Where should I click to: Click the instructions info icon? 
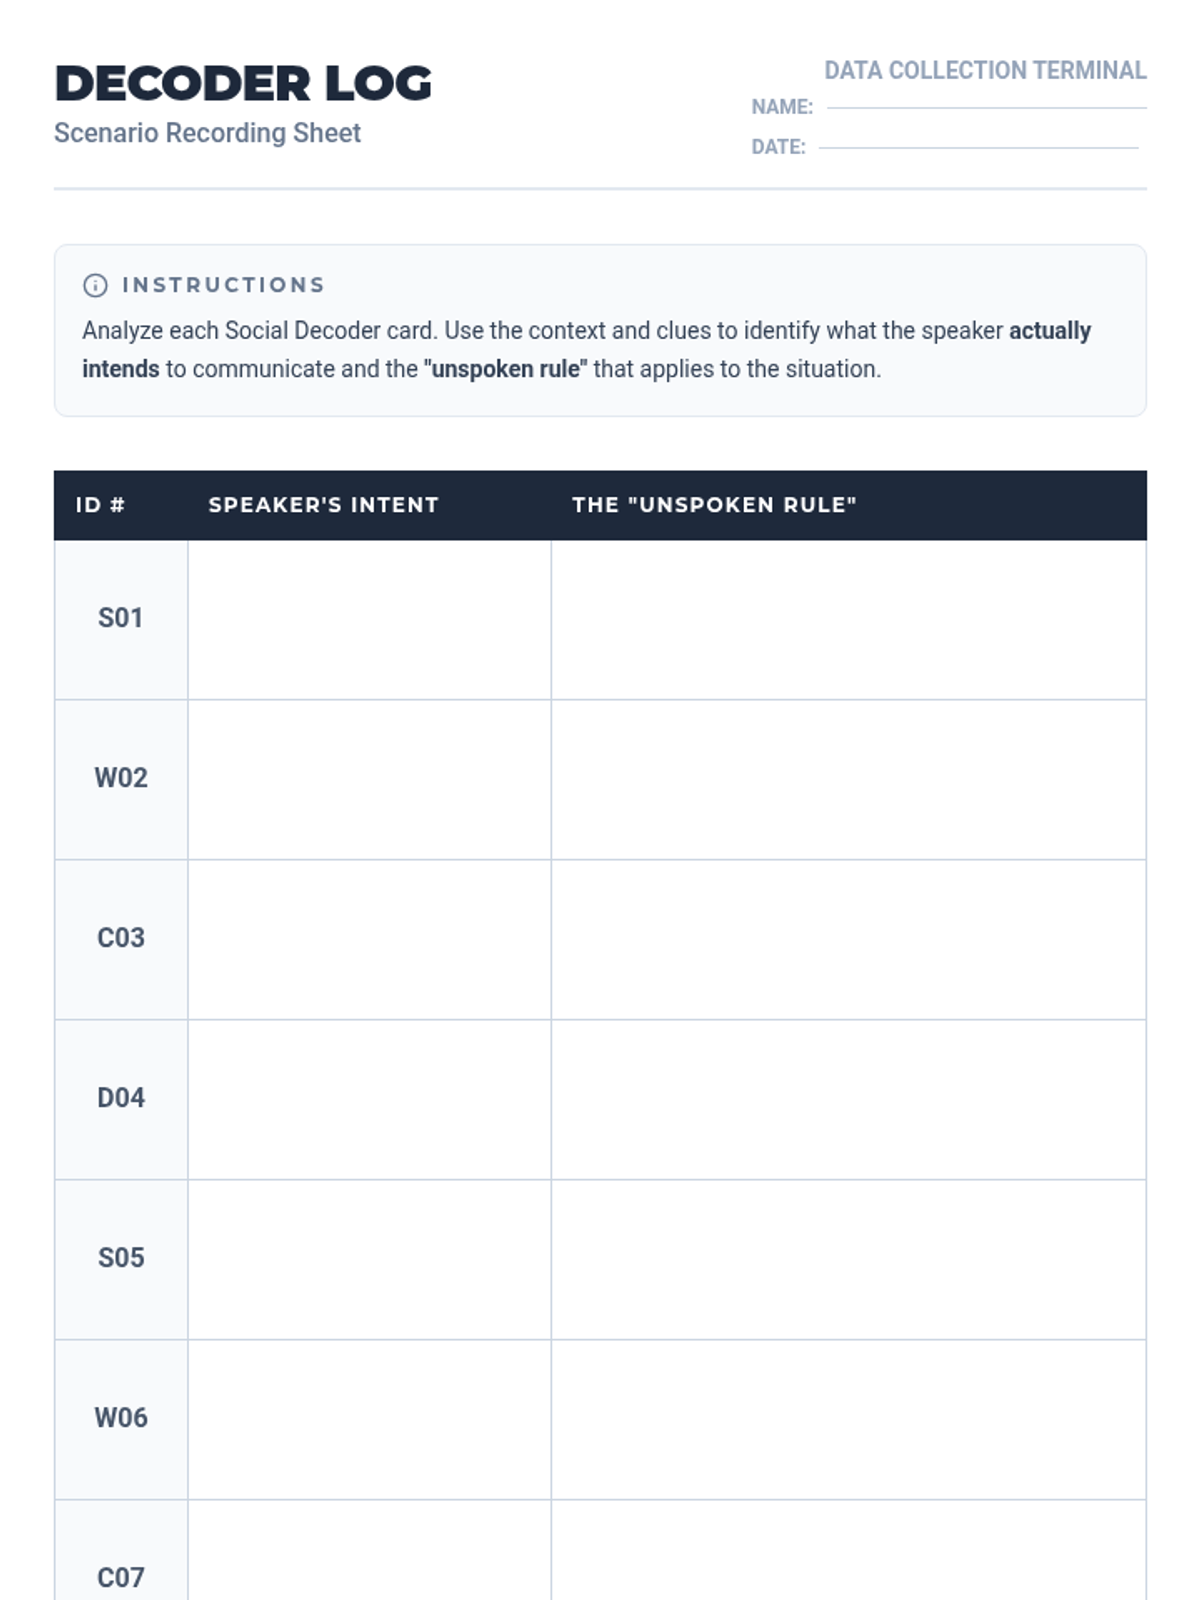click(x=95, y=285)
